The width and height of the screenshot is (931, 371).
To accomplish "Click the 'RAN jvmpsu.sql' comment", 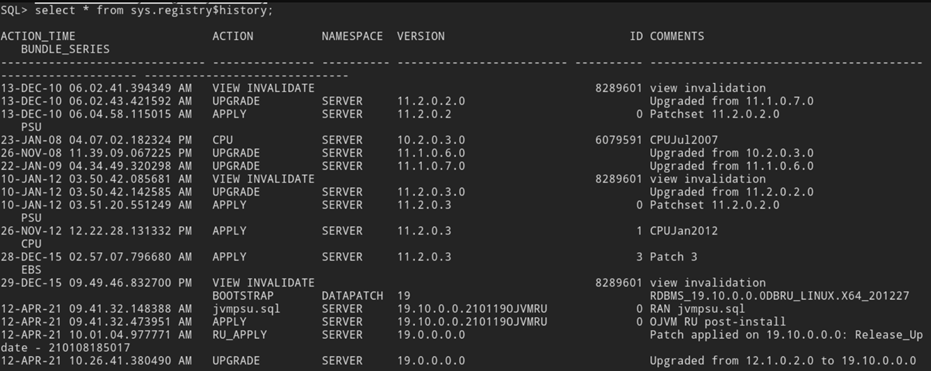I will [697, 309].
